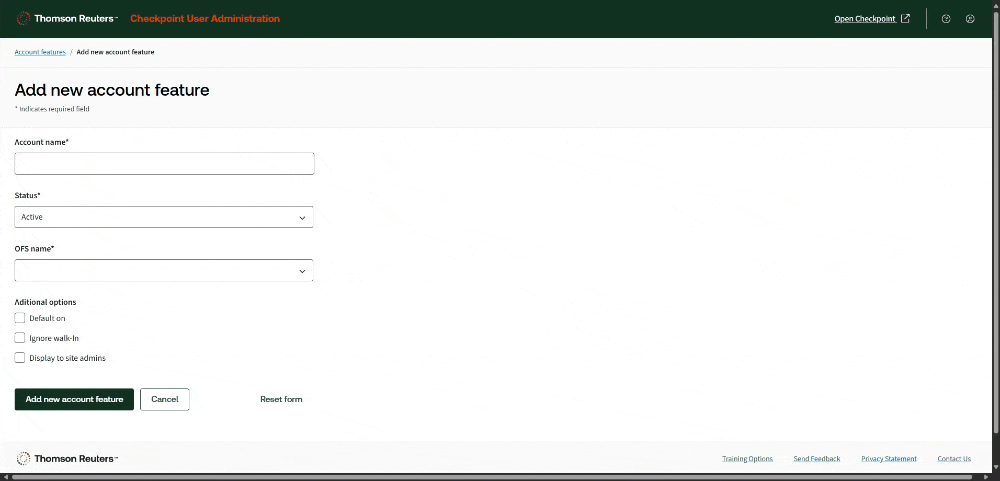Click the Contact Us footer link
Screen dimensions: 1000x481
point(954,459)
